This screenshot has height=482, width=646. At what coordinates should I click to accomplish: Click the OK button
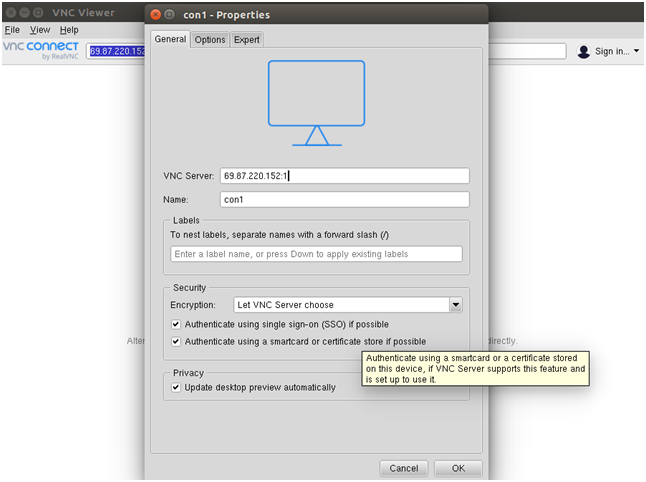point(458,468)
